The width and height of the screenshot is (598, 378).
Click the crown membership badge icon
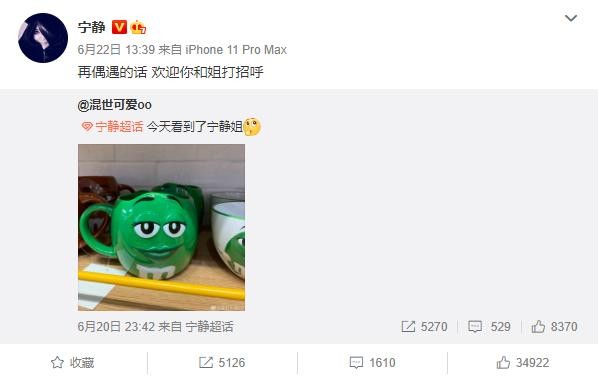[138, 27]
